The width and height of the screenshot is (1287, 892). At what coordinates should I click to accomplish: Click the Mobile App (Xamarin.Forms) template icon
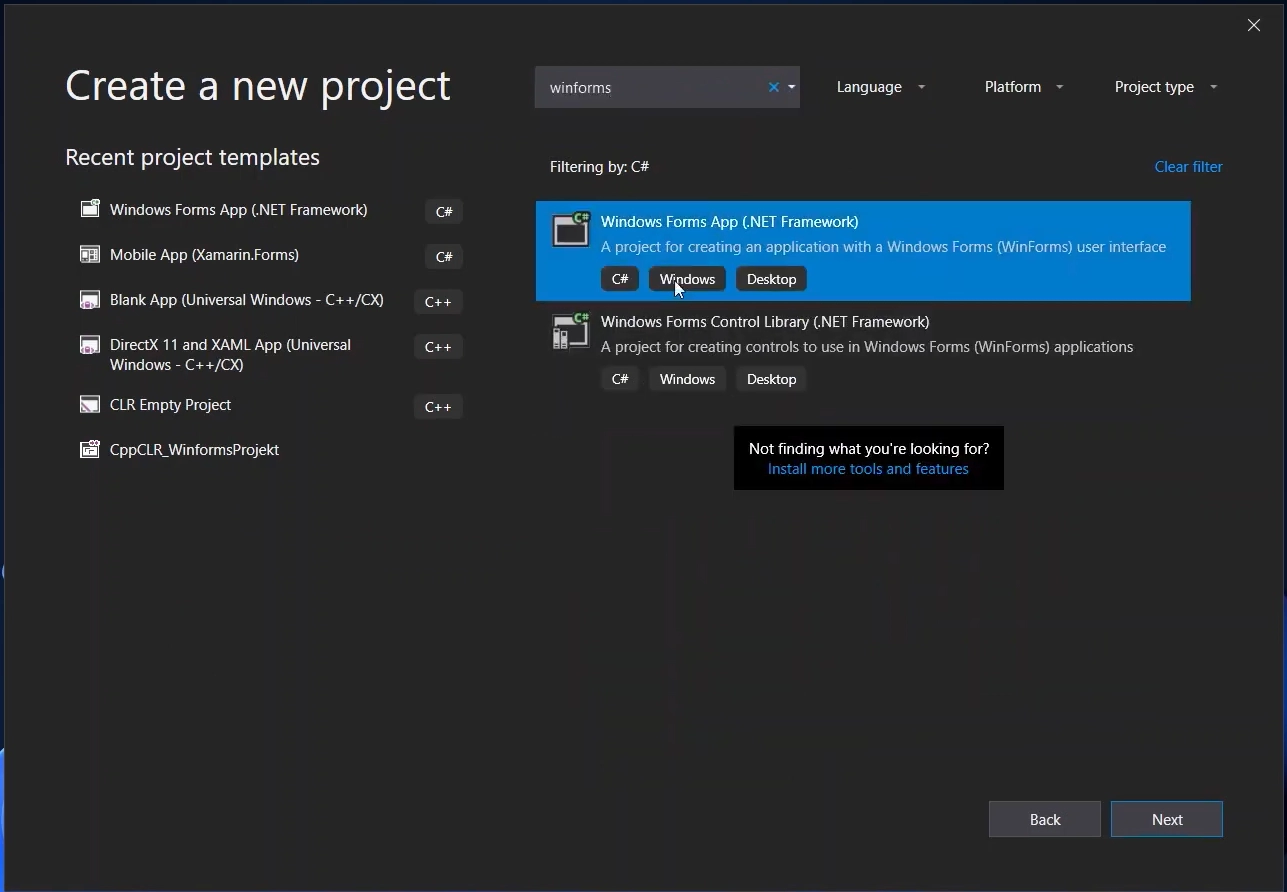click(x=90, y=254)
